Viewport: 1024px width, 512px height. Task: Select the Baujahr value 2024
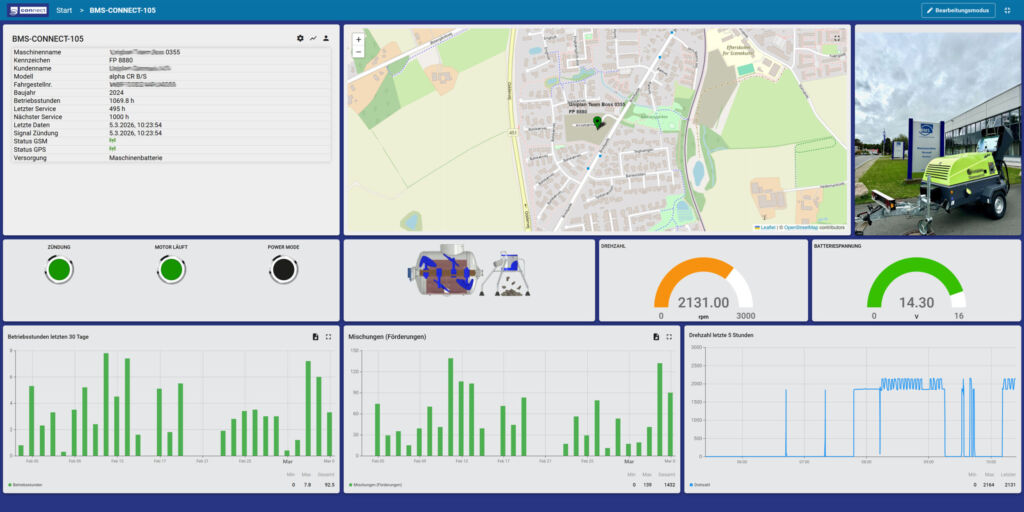116,93
